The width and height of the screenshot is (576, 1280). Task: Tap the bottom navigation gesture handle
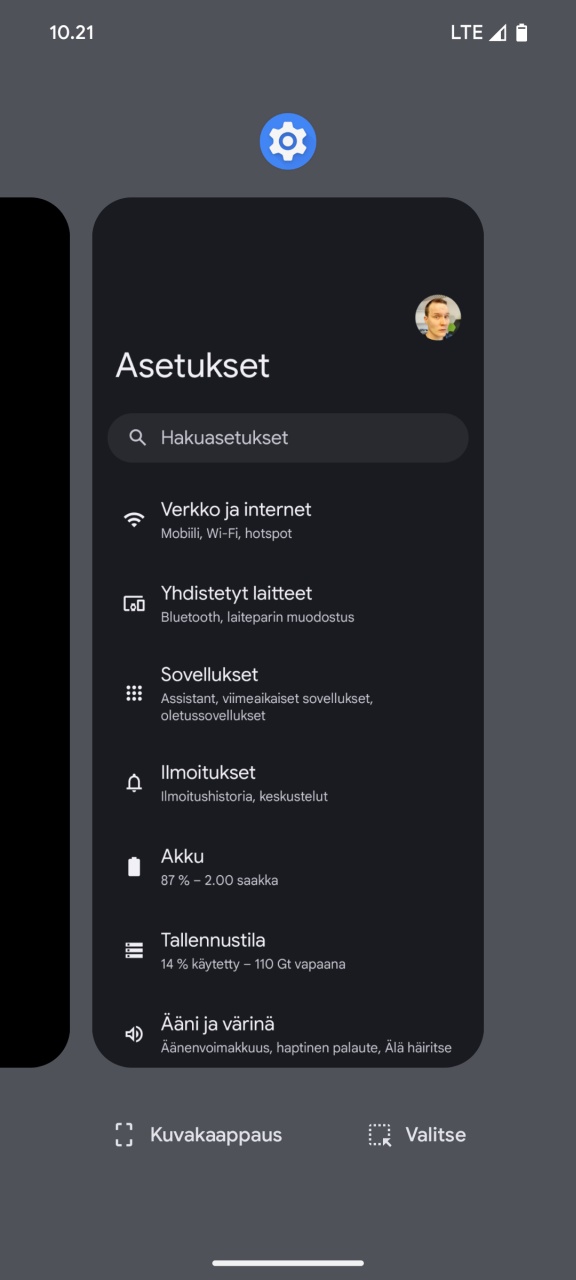[x=288, y=1263]
